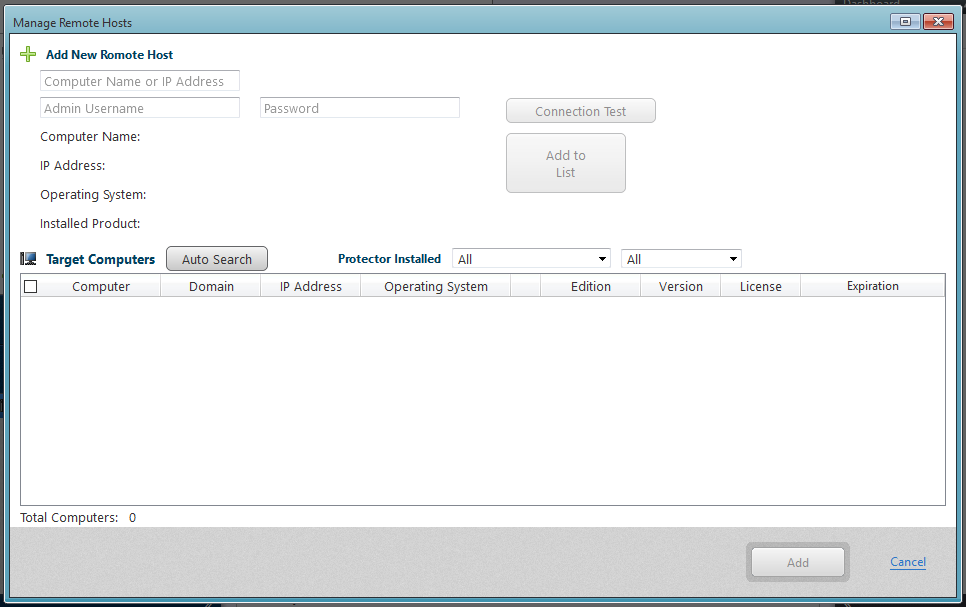Sort by the Computer column header
This screenshot has height=607, width=966.
tap(100, 286)
